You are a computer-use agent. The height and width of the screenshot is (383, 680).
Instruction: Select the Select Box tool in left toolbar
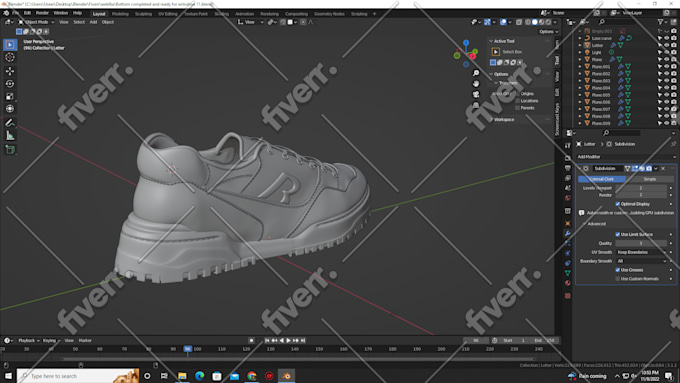(x=10, y=44)
